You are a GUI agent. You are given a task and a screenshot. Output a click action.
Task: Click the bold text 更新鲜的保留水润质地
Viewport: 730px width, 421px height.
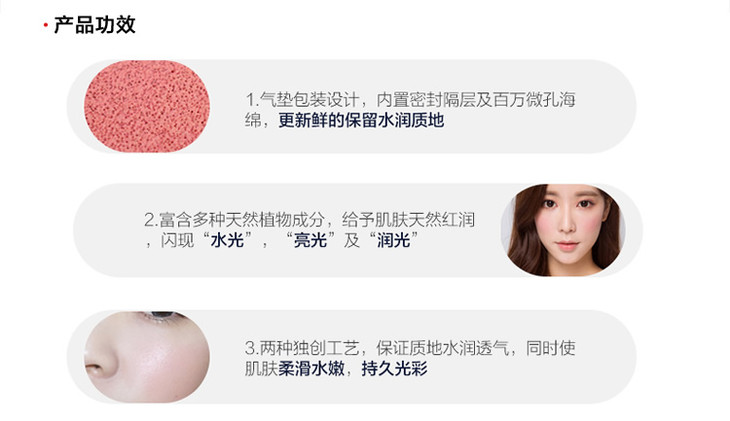coord(361,120)
